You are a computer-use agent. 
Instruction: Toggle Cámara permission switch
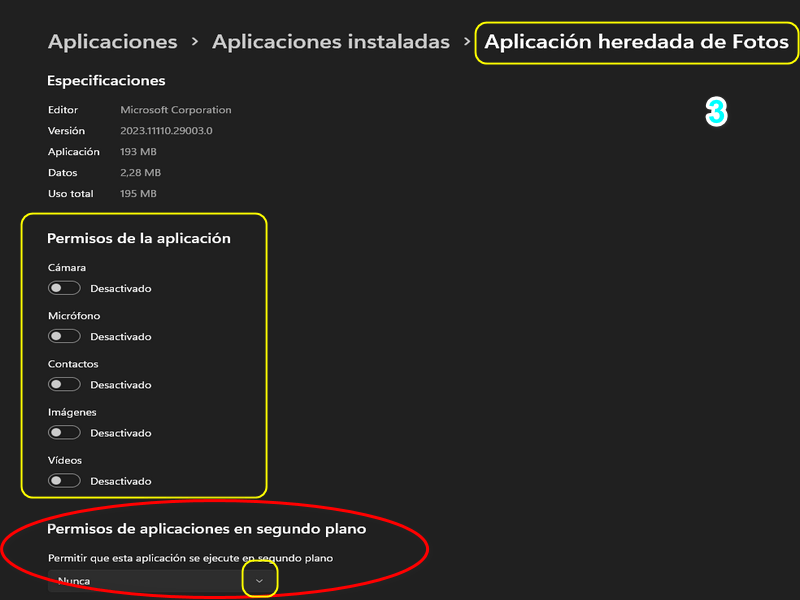(64, 288)
